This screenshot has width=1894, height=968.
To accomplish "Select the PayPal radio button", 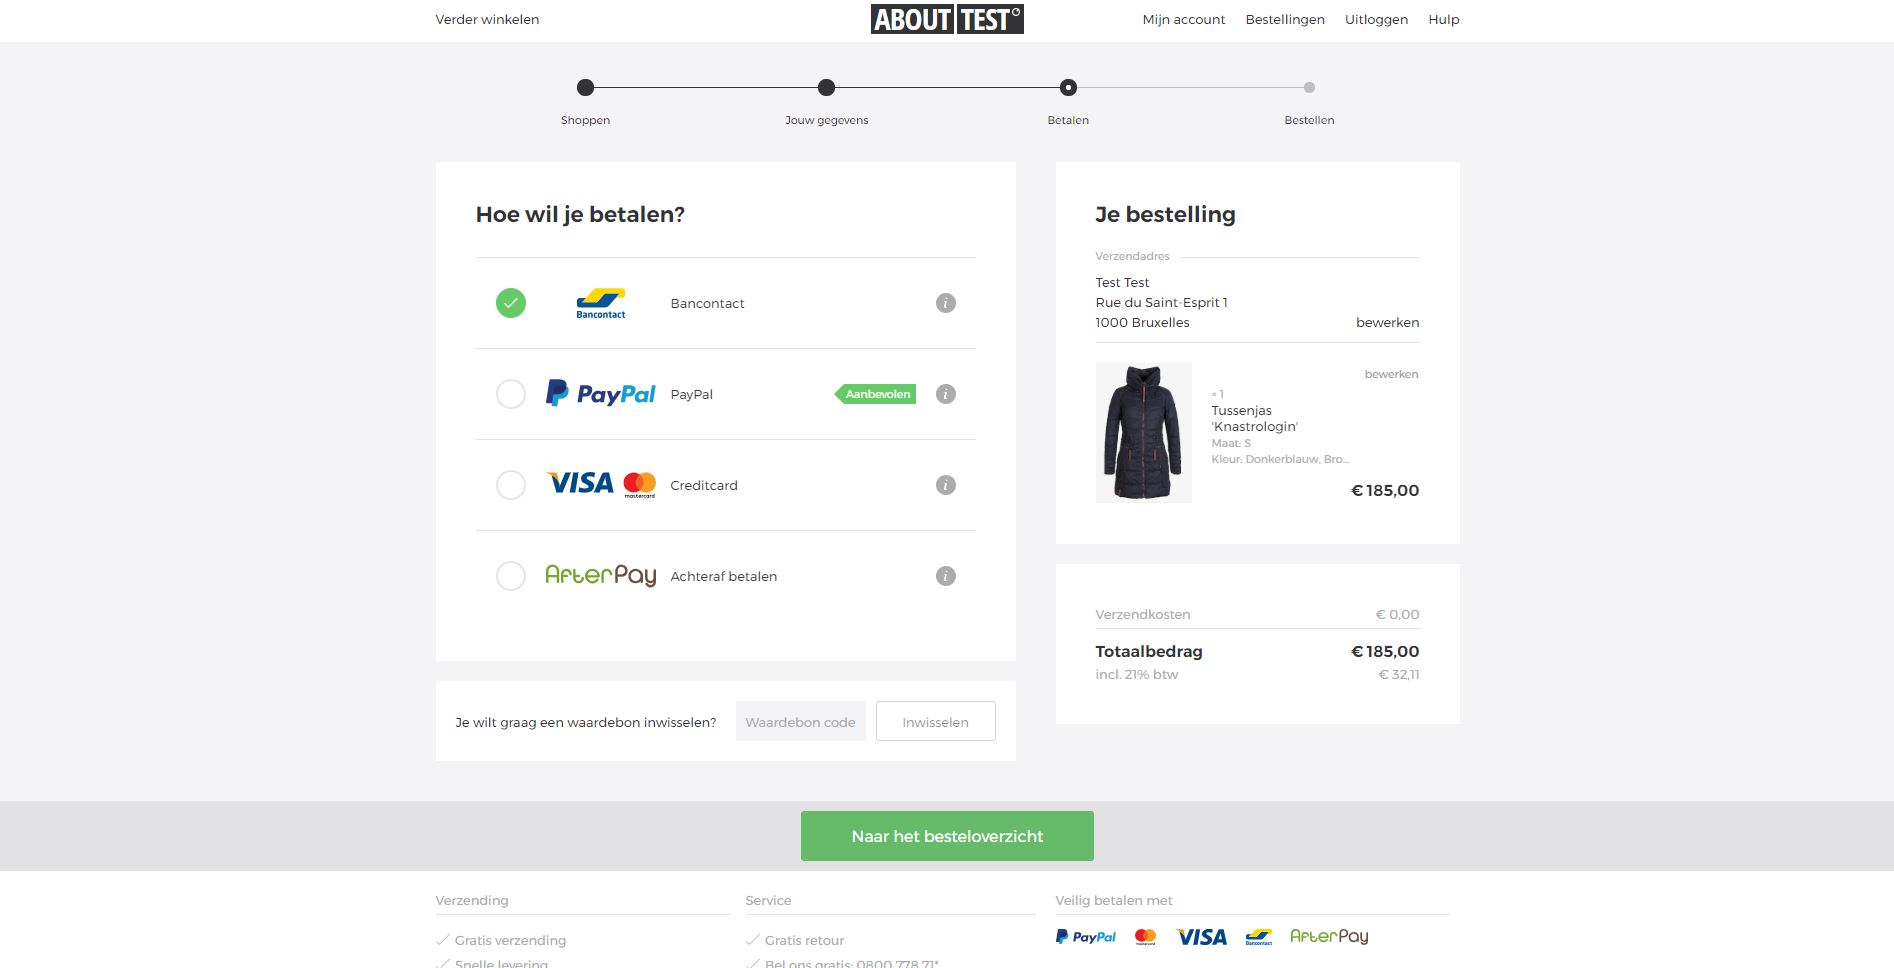I will 511,394.
